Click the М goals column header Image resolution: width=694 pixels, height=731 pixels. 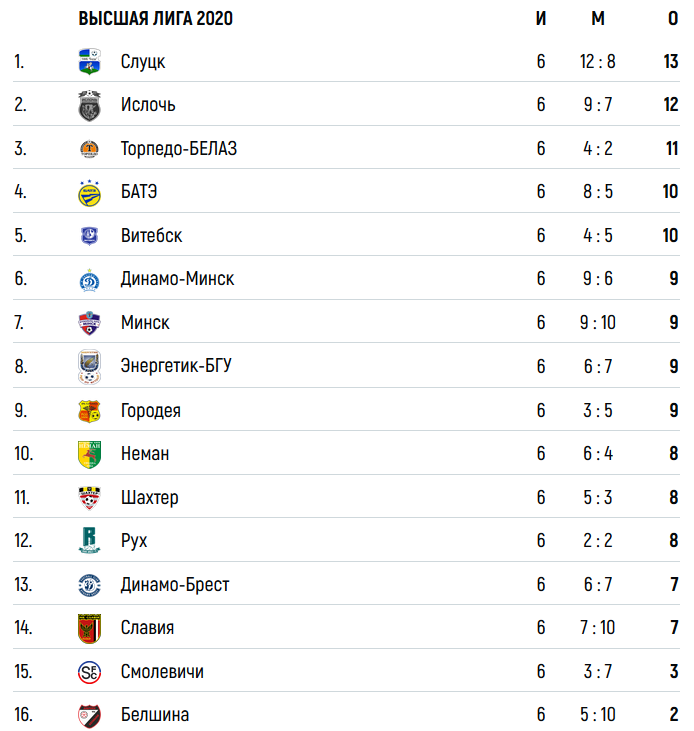click(598, 19)
